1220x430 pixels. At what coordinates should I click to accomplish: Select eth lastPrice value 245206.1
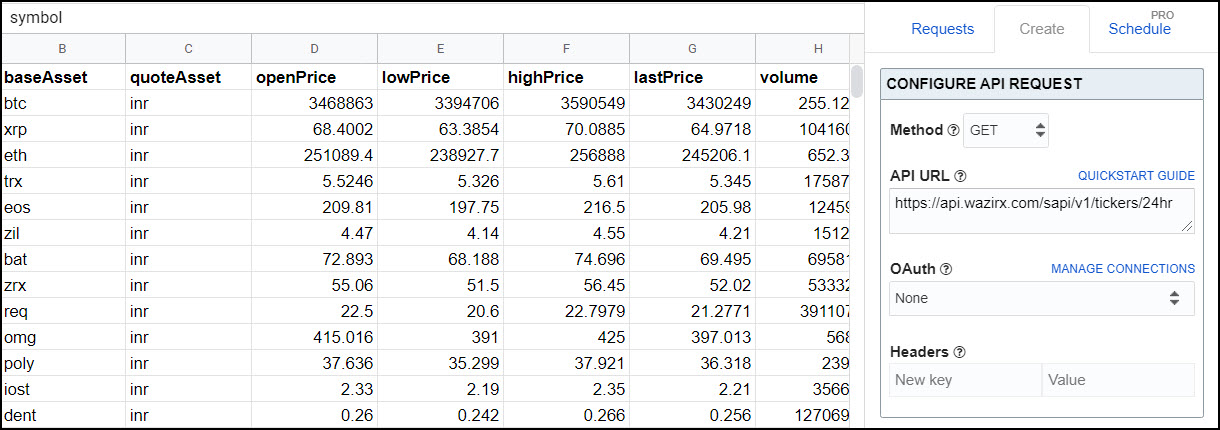pos(692,155)
